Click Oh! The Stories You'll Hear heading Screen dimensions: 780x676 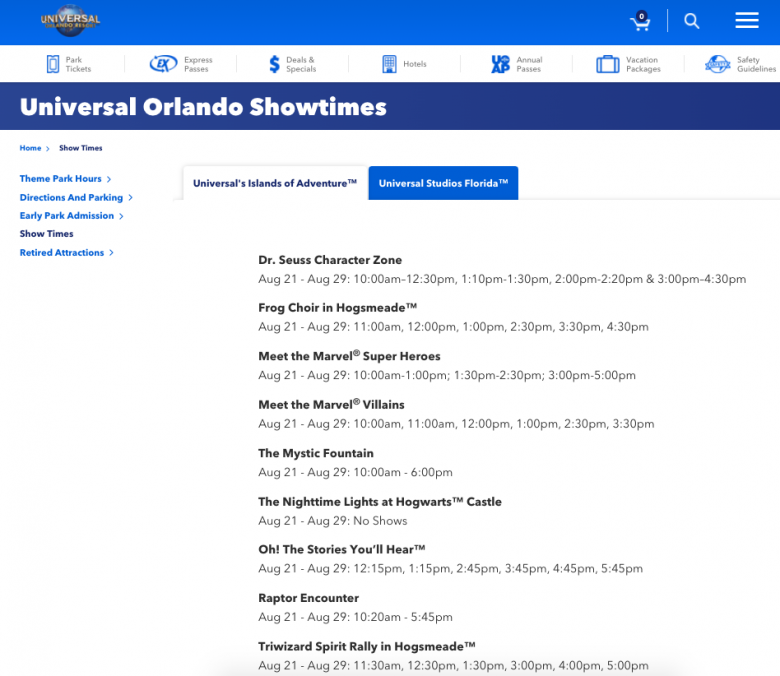click(342, 550)
